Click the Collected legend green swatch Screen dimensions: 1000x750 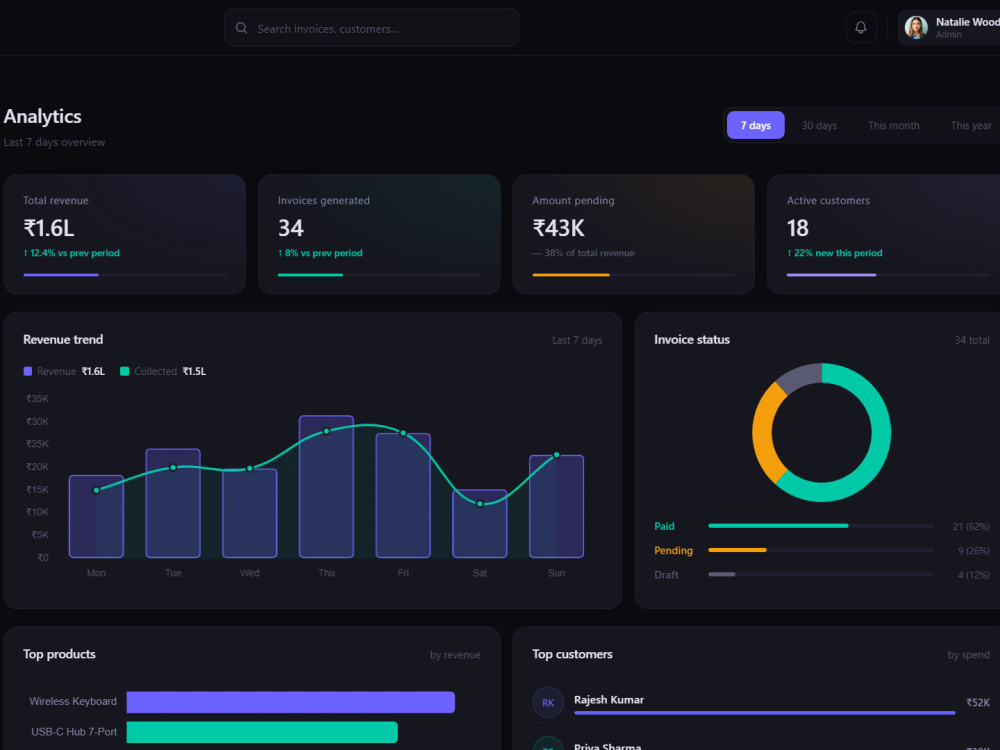point(124,371)
